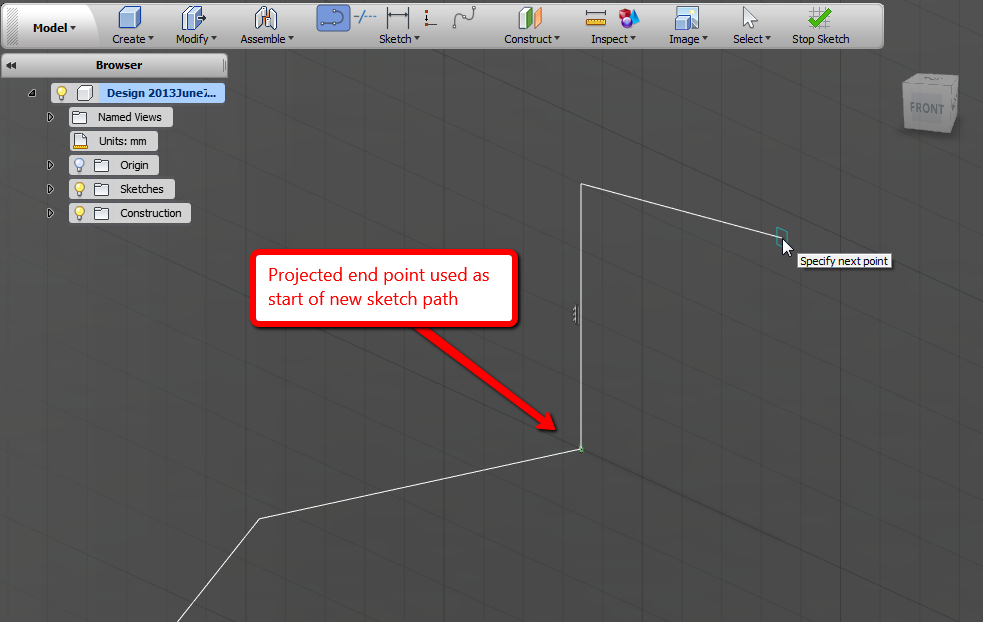Toggle Origin visibility light bulb
983x622 pixels.
coord(79,165)
